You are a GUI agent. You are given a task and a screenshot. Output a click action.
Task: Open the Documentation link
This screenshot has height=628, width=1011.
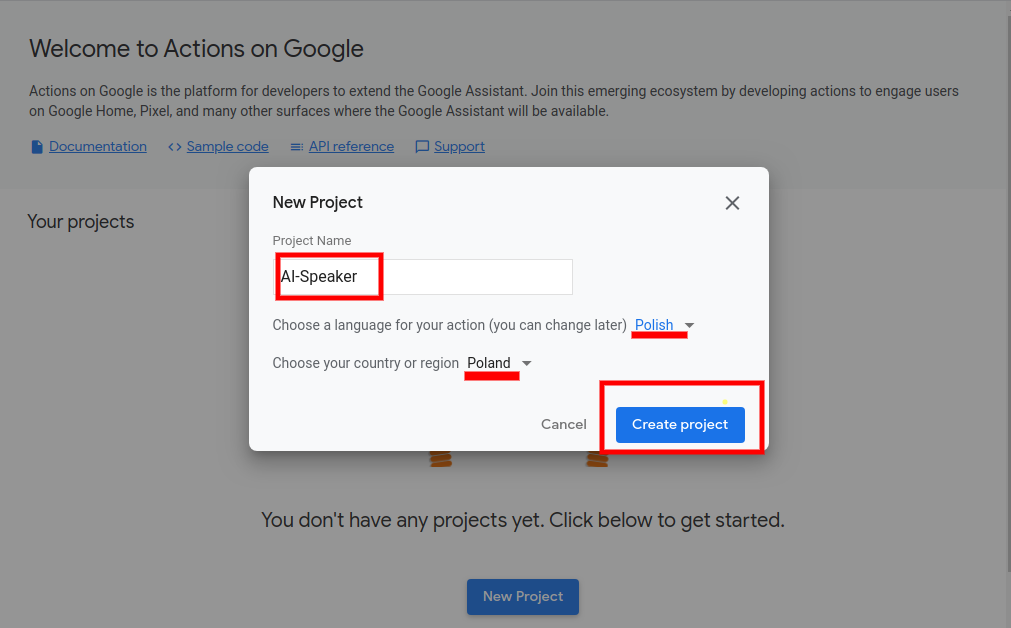click(98, 147)
